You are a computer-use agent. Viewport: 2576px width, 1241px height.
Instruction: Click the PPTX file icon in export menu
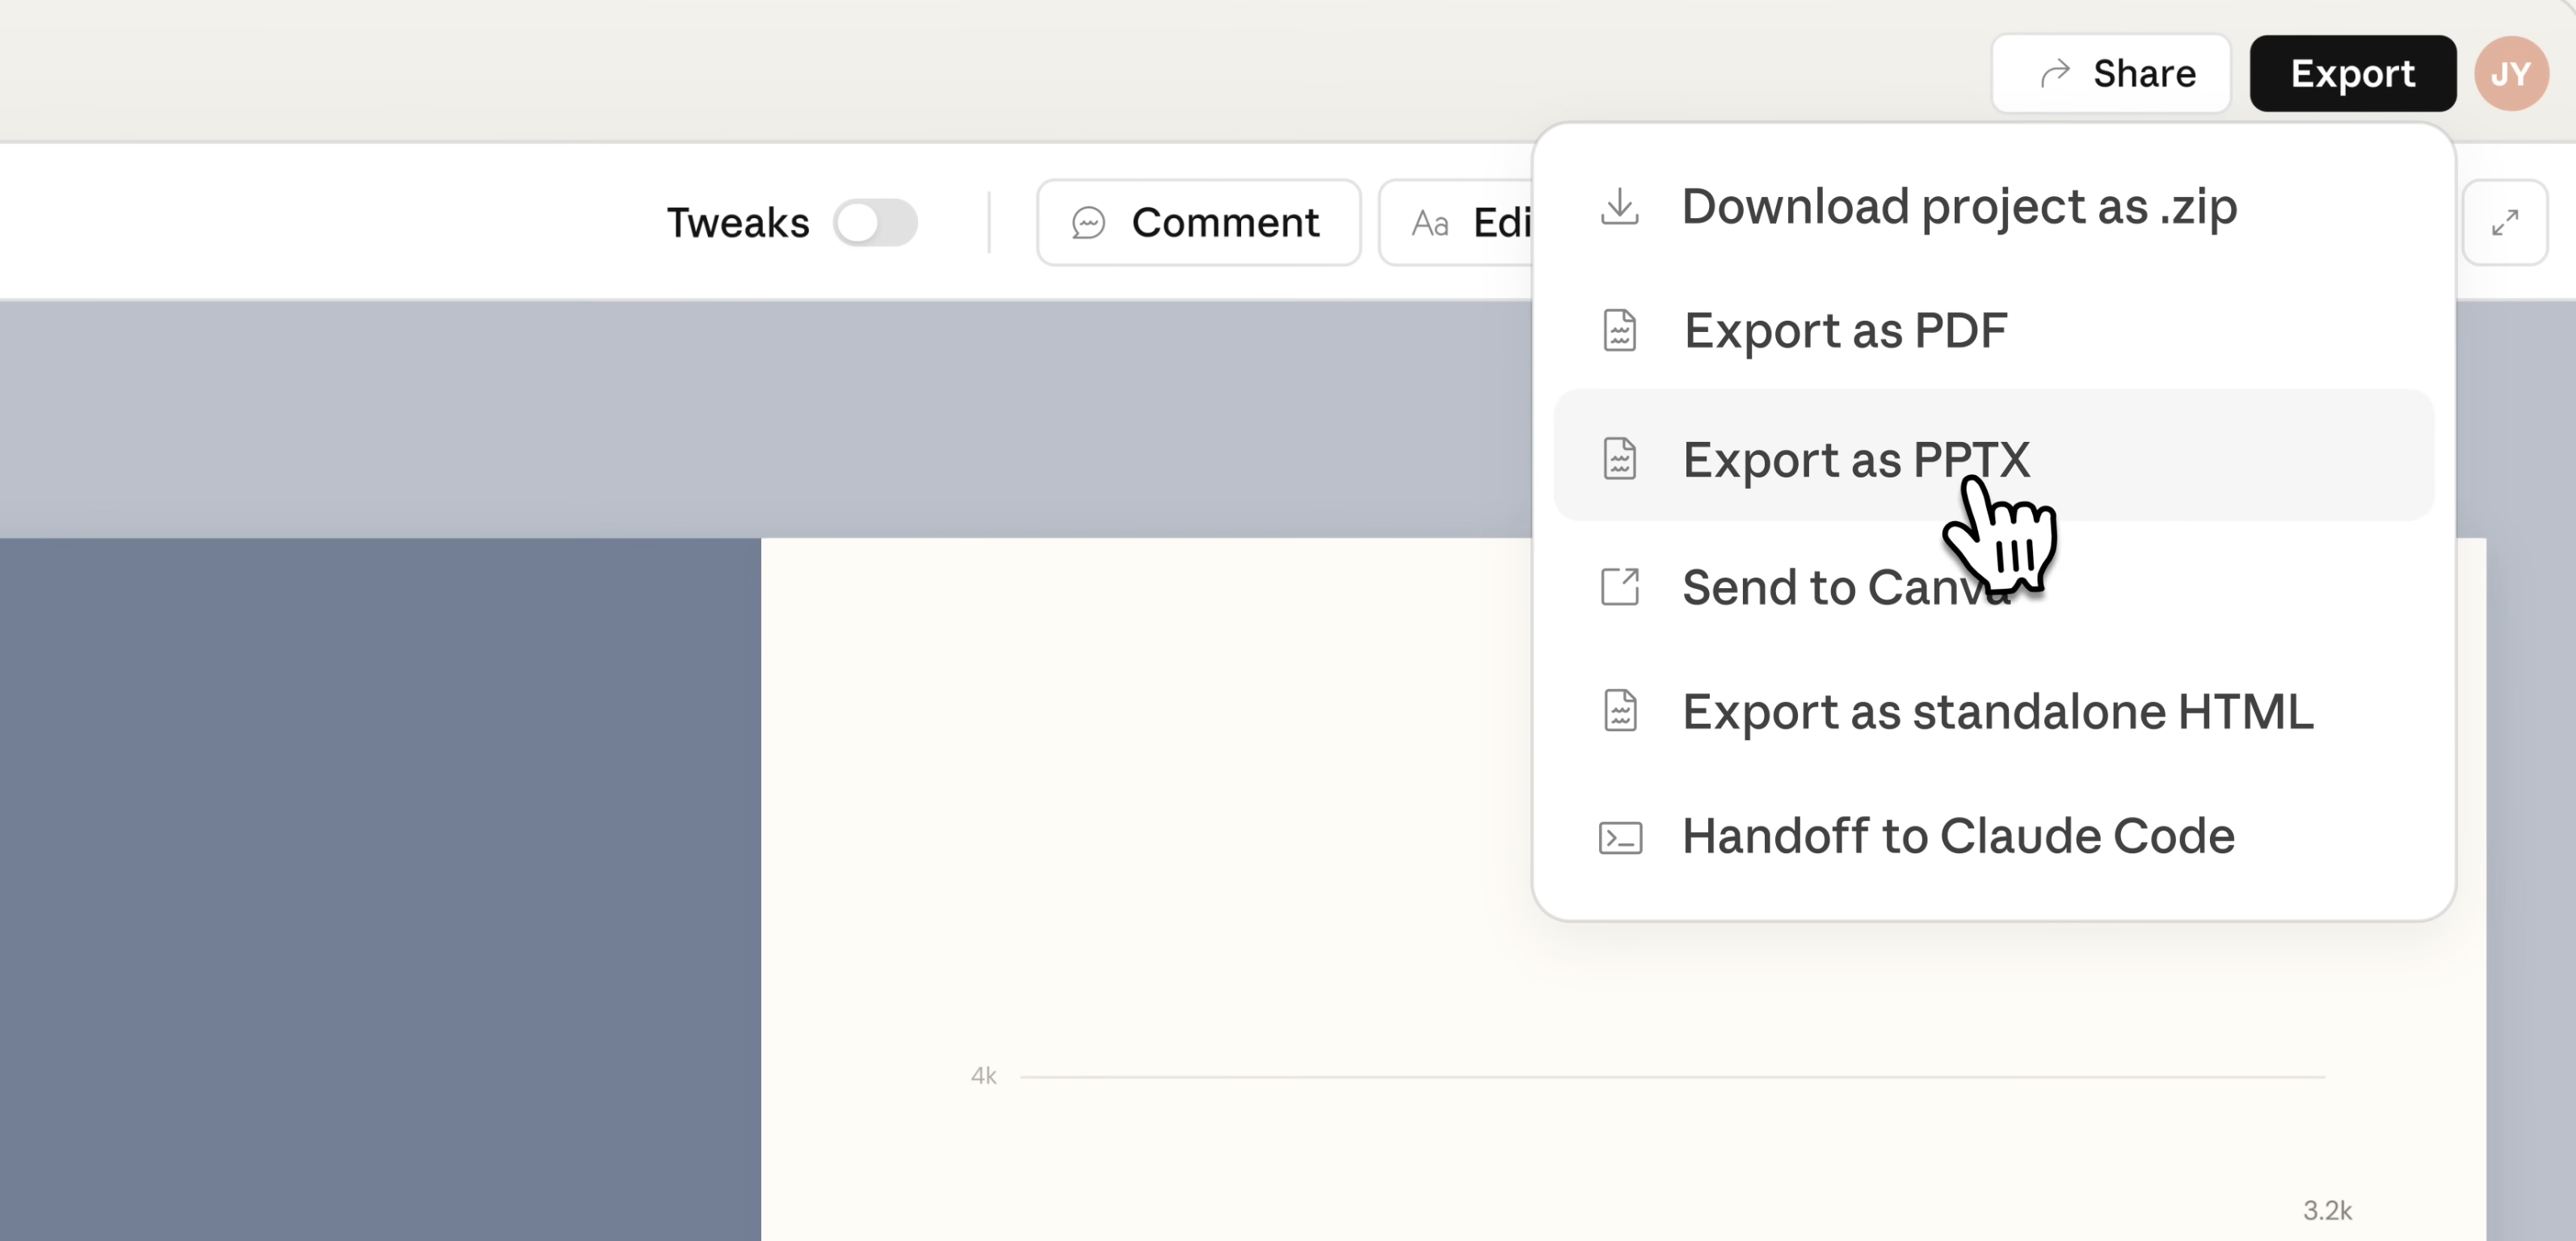click(x=1619, y=459)
